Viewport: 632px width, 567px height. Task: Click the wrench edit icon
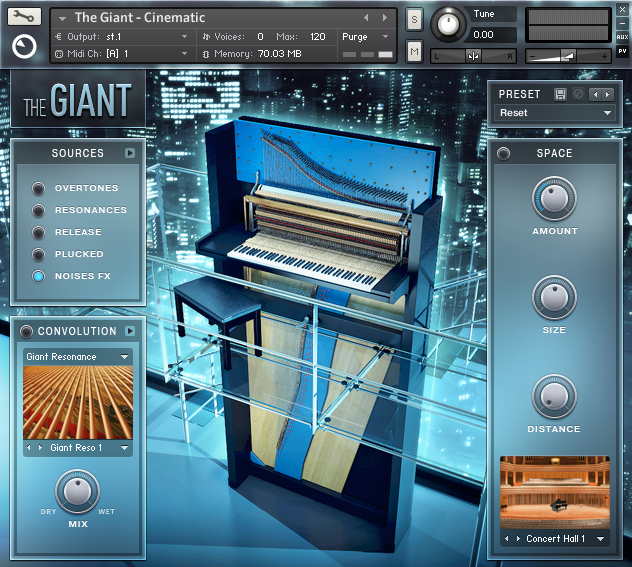(x=24, y=16)
